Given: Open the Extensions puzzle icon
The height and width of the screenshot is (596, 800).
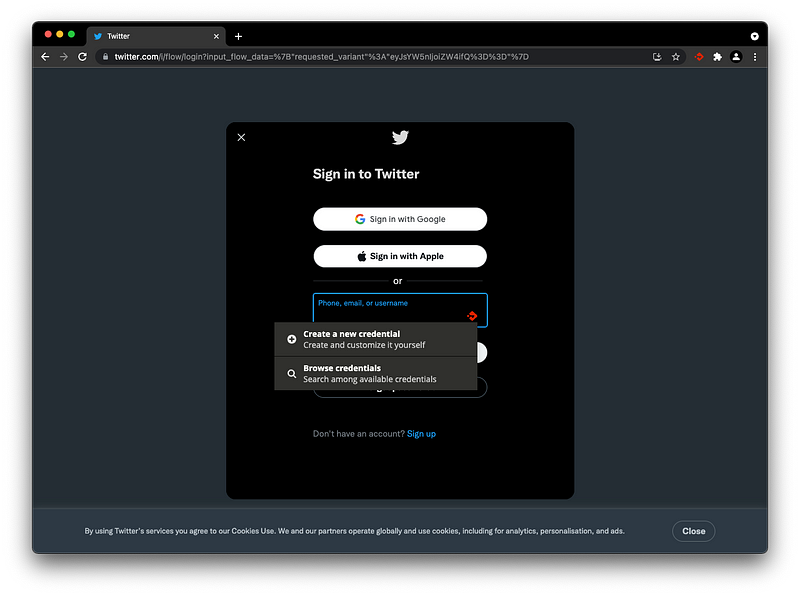Looking at the screenshot, I should point(717,57).
